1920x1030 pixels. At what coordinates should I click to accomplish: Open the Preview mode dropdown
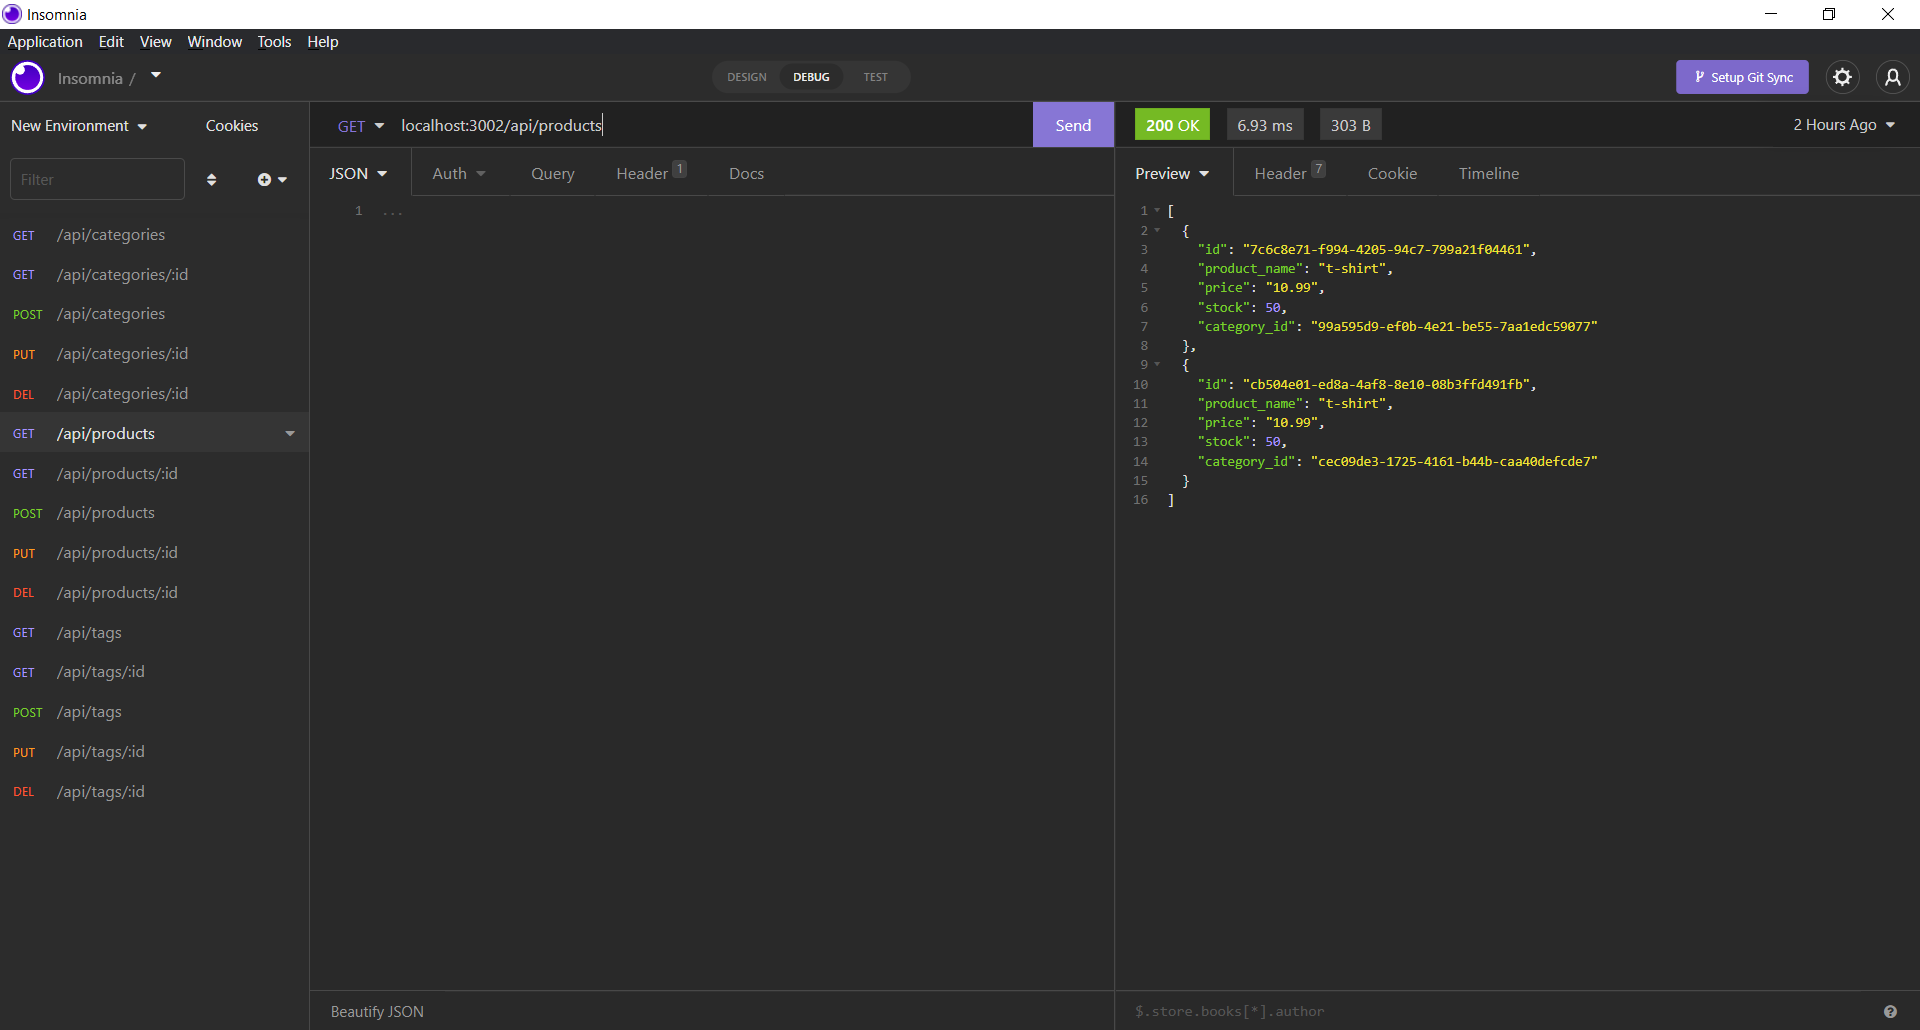(x=1171, y=173)
